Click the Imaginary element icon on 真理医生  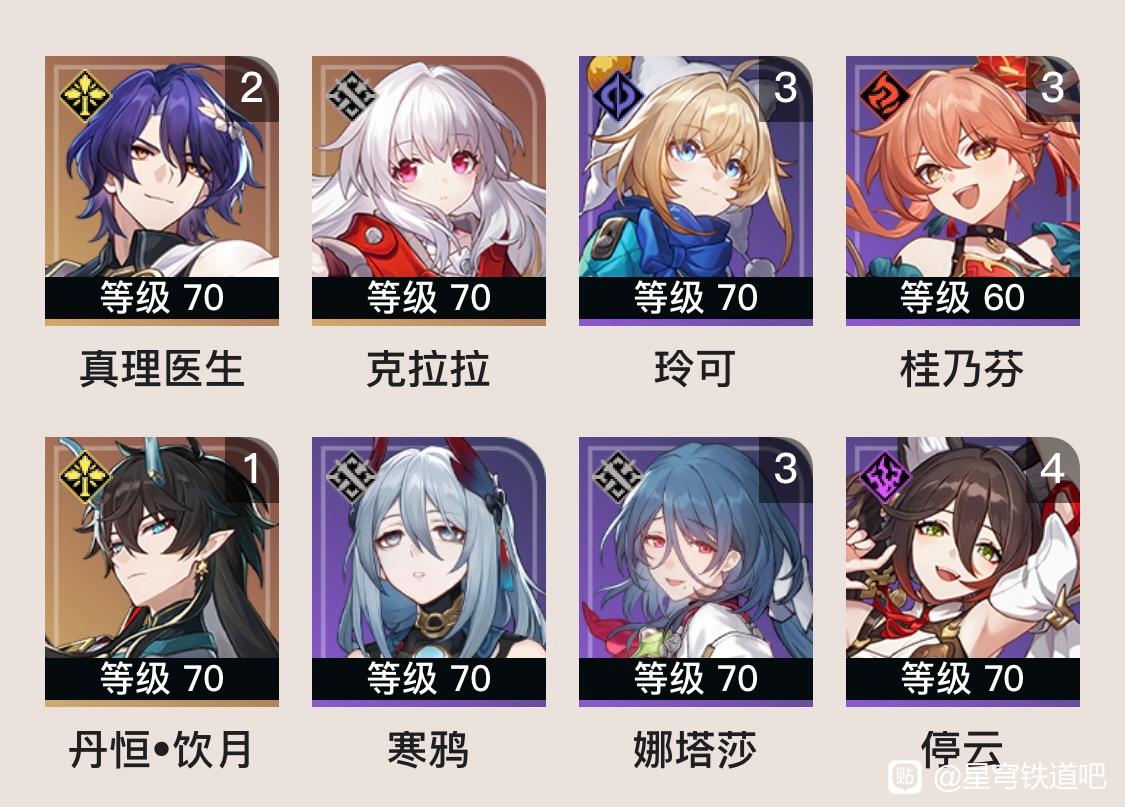click(x=84, y=95)
